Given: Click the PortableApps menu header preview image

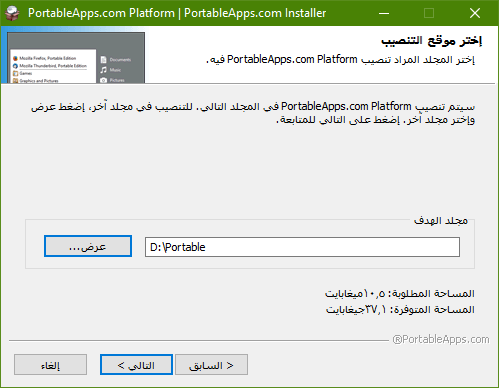Looking at the screenshot, I should click(x=76, y=57).
